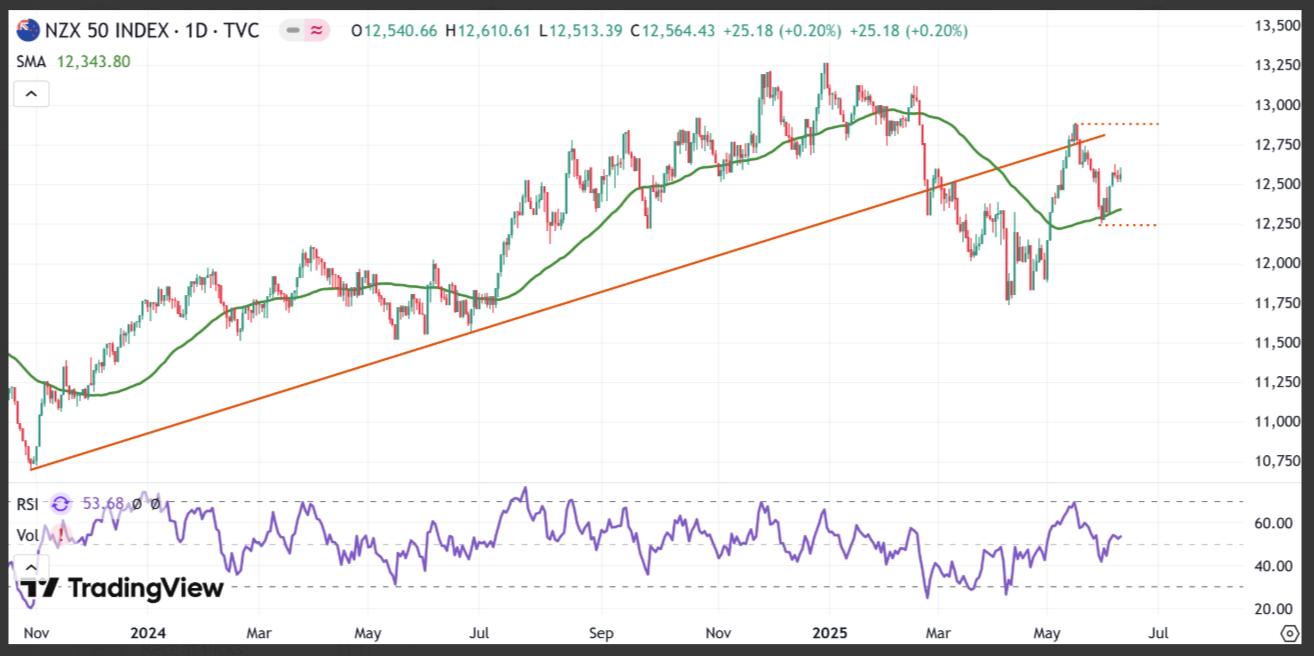
Task: Select the upper red dotted horizontal line
Action: (1118, 124)
